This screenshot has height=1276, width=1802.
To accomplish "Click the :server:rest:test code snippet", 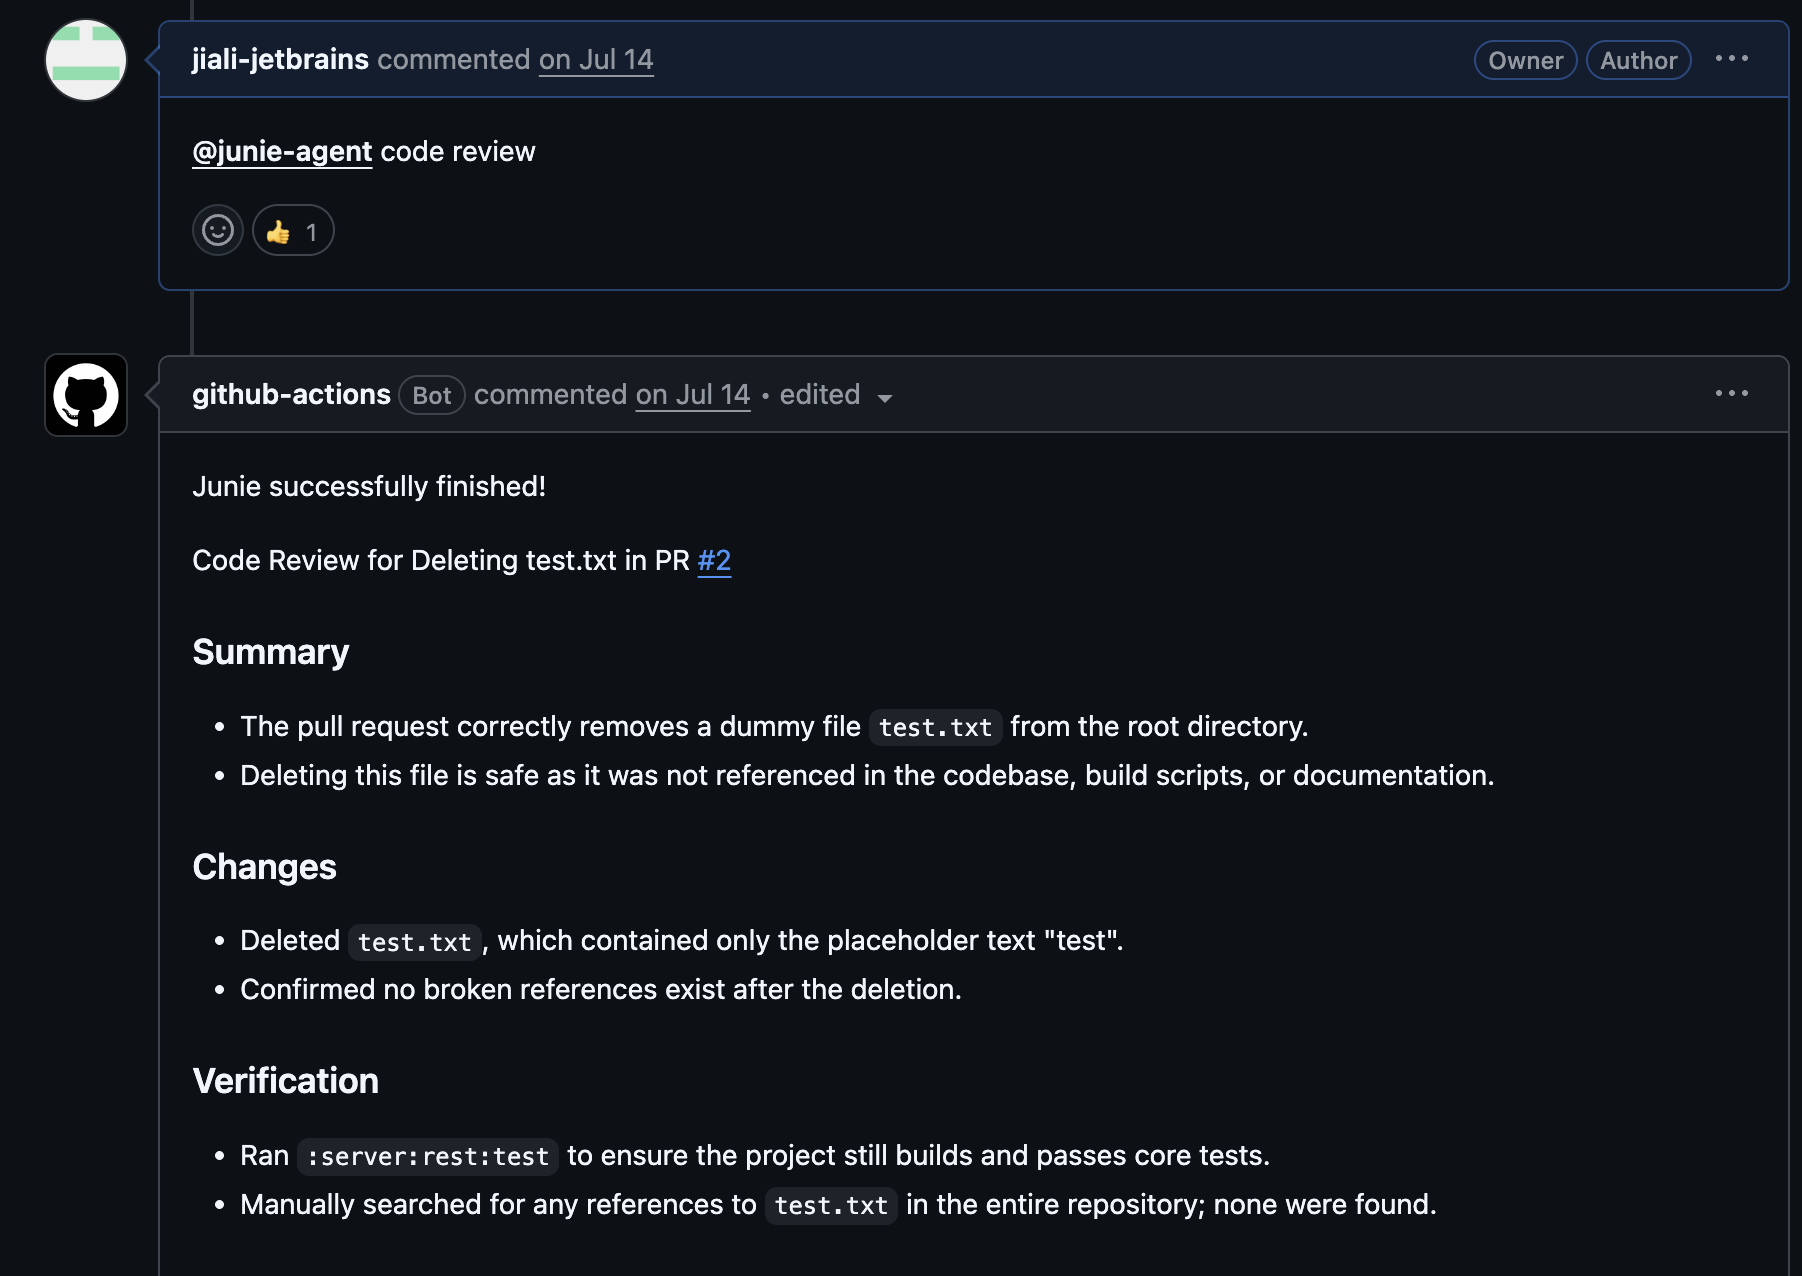I will 428,1156.
